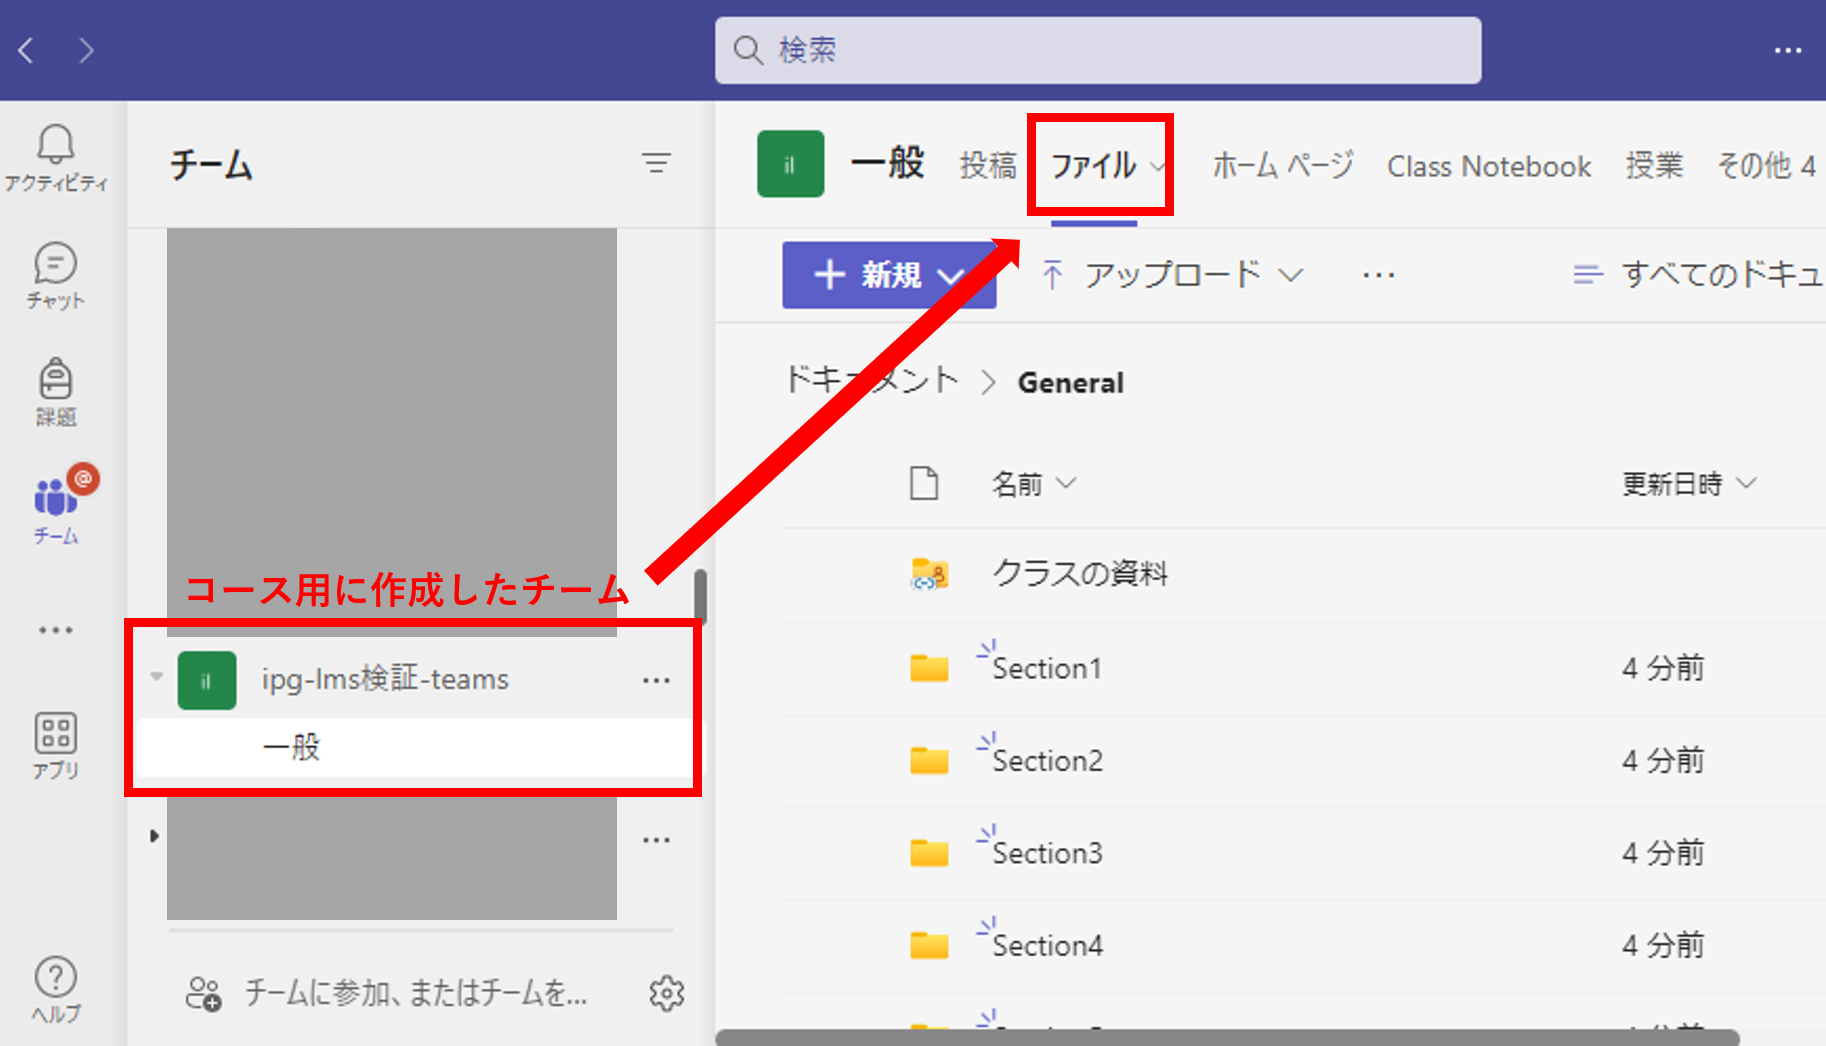This screenshot has width=1826, height=1046.
Task: Open the すべてのドキュメント view switcher
Action: click(1698, 274)
